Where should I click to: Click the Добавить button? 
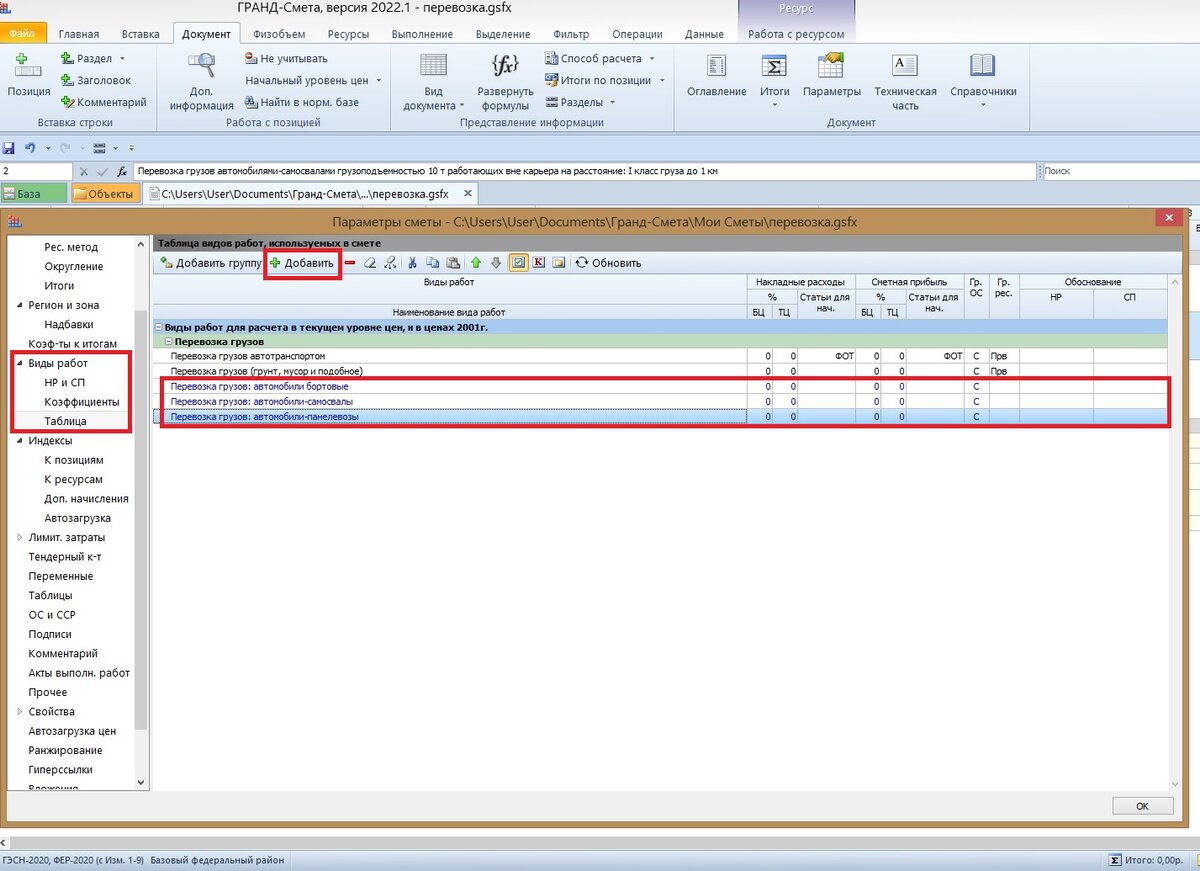click(302, 263)
